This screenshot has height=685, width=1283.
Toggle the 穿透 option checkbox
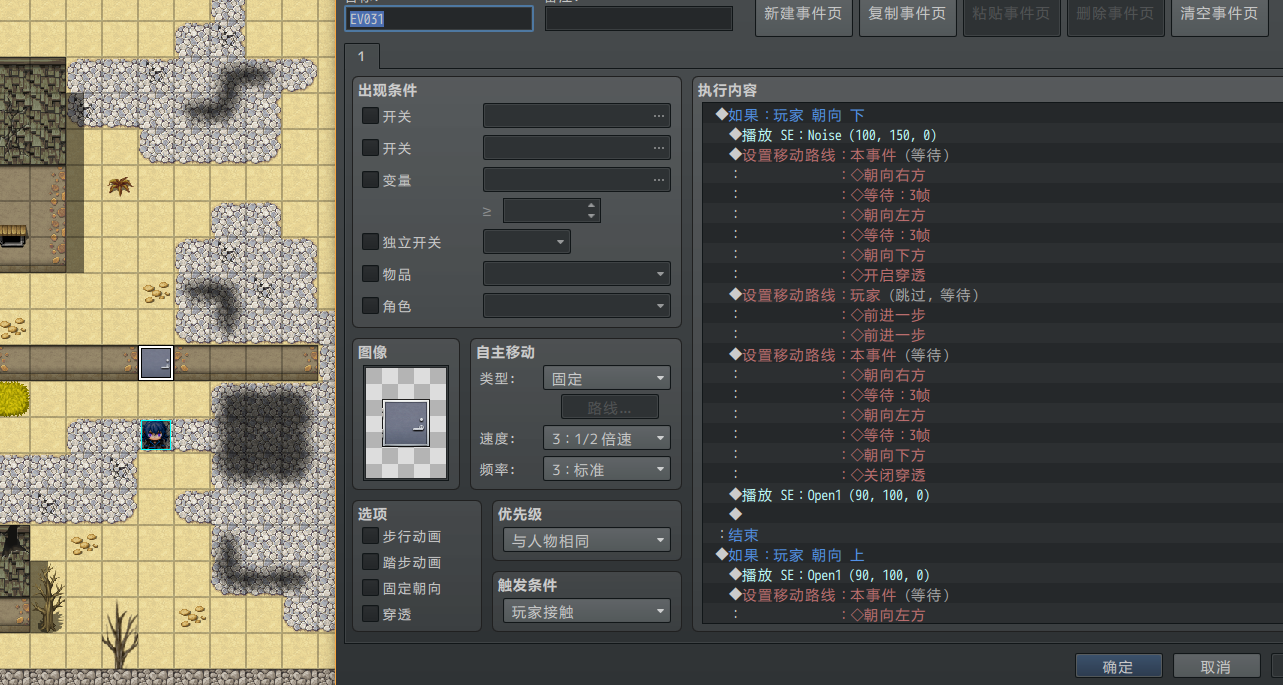(x=370, y=614)
